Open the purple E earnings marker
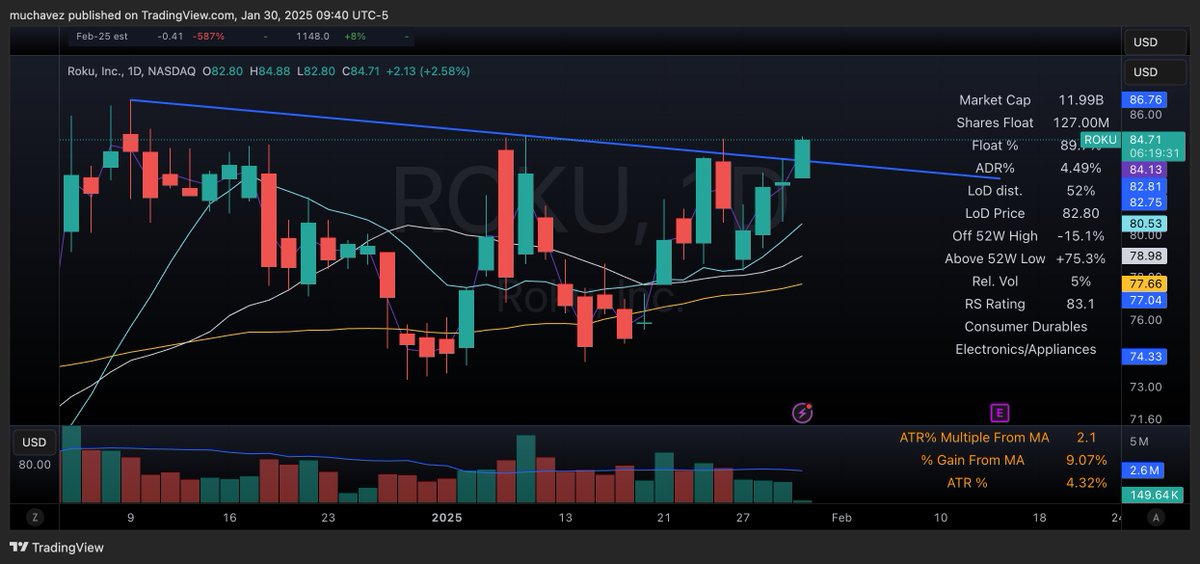This screenshot has height=564, width=1200. tap(998, 412)
